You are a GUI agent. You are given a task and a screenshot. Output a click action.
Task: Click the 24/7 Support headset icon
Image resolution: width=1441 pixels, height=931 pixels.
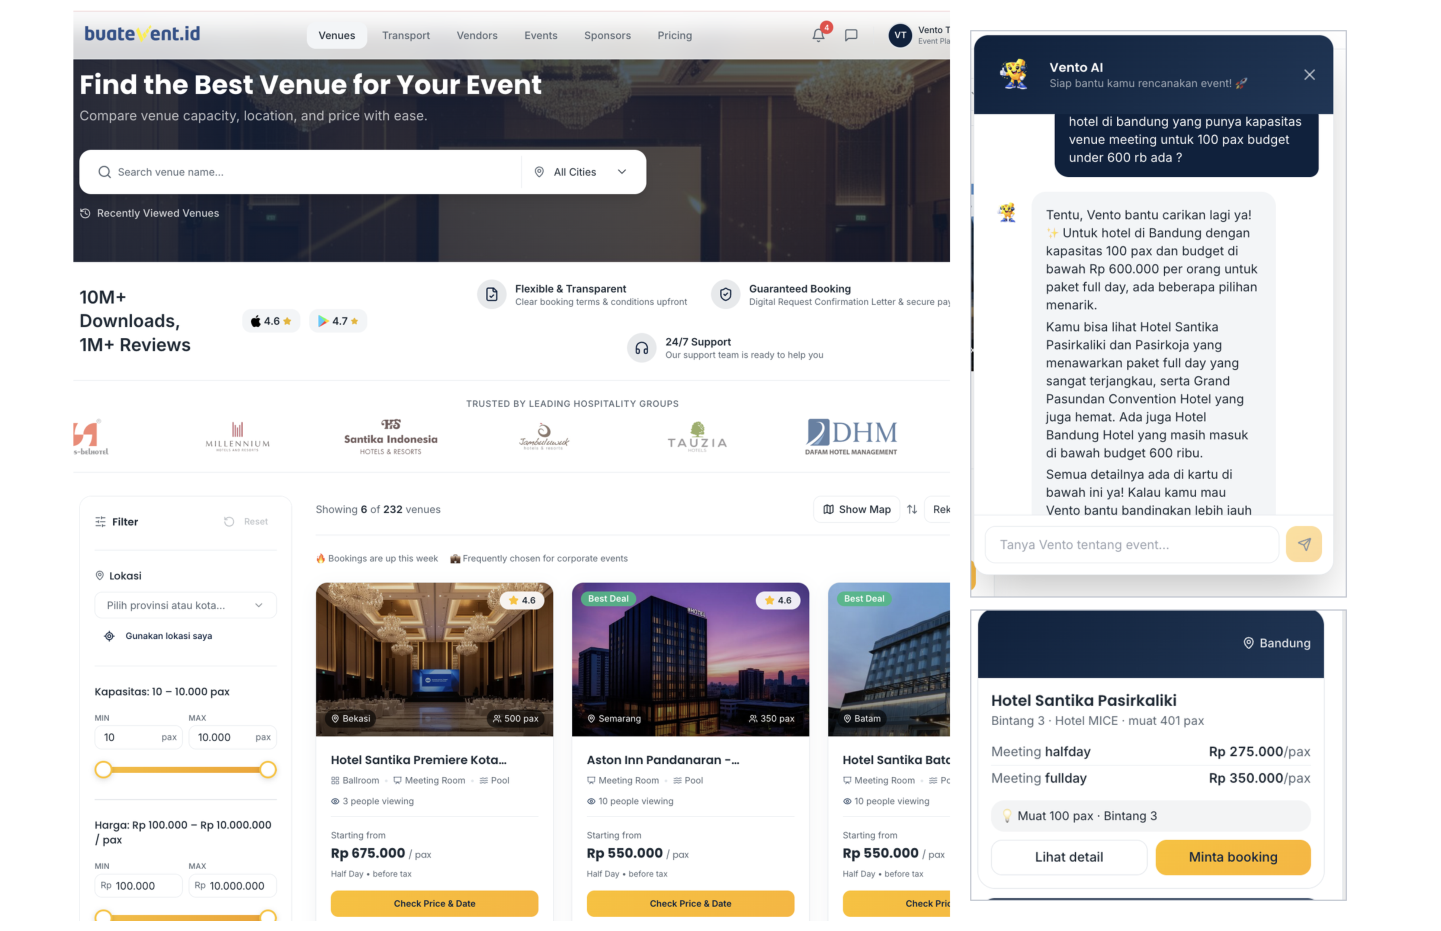click(x=642, y=348)
